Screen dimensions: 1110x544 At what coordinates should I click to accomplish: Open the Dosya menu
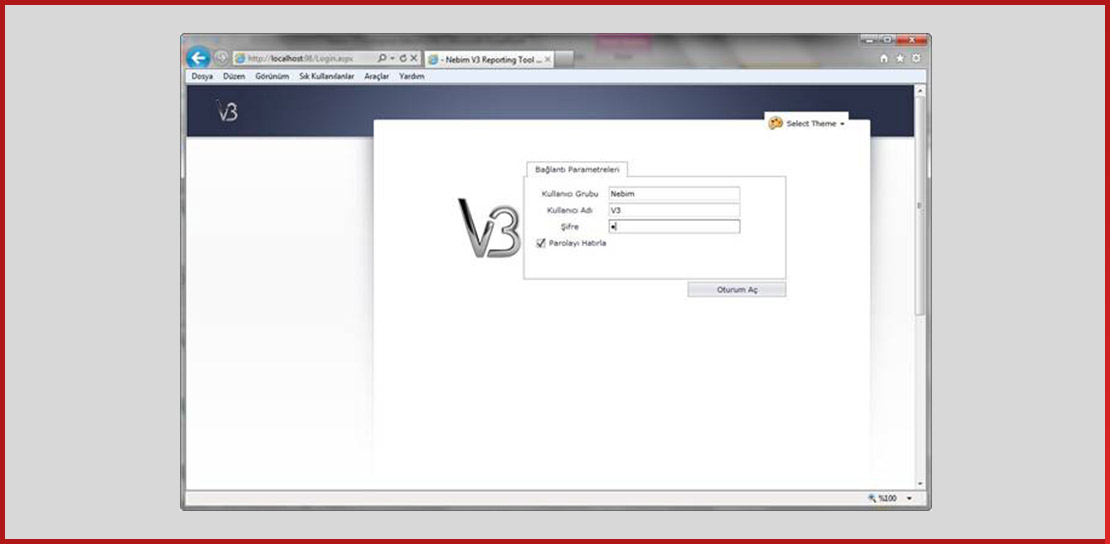(x=202, y=76)
